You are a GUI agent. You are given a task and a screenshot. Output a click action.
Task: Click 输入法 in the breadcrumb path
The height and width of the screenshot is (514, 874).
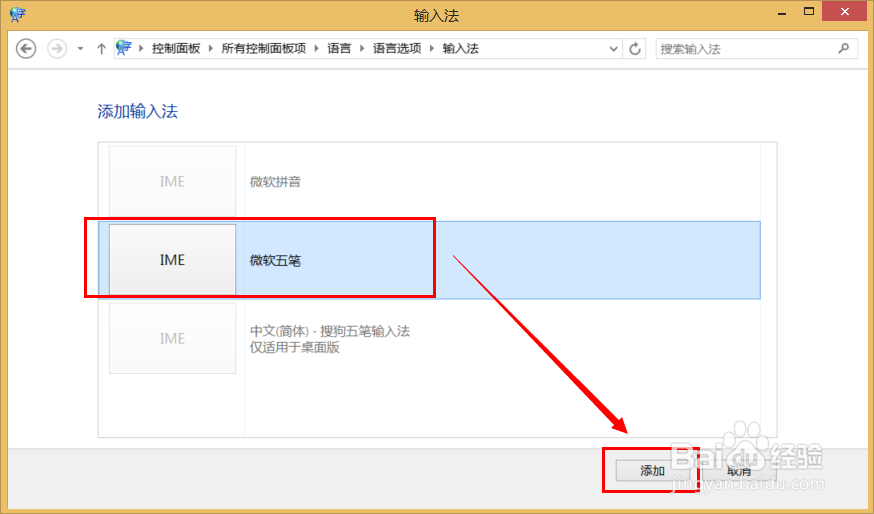pyautogui.click(x=460, y=49)
